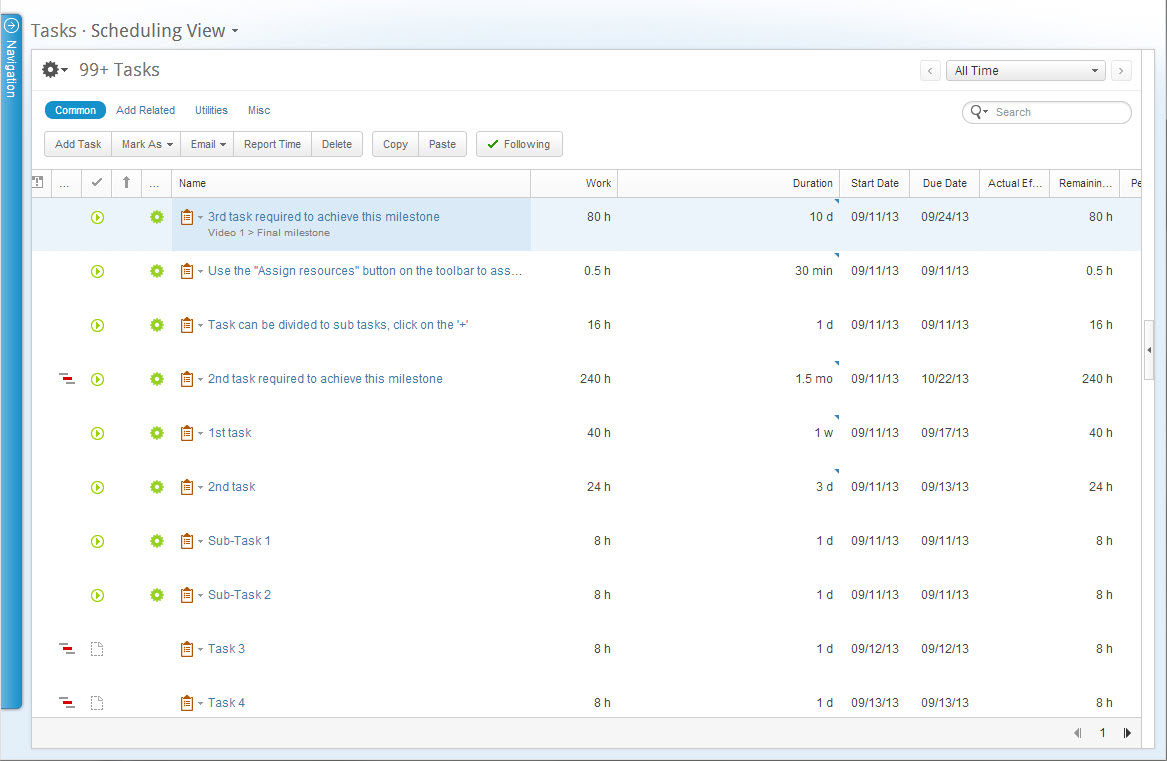Sort by the Name column header
This screenshot has height=761, width=1167.
(x=351, y=183)
